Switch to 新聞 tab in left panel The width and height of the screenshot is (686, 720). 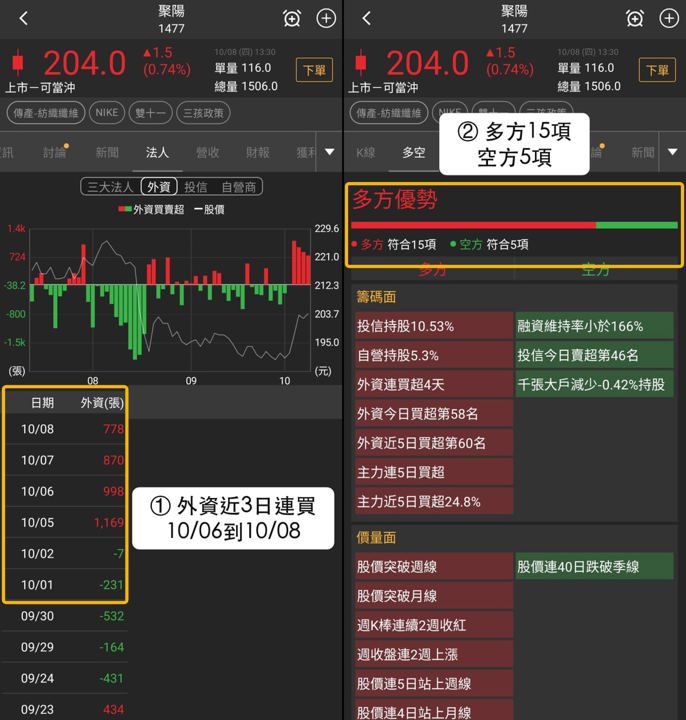(x=107, y=152)
